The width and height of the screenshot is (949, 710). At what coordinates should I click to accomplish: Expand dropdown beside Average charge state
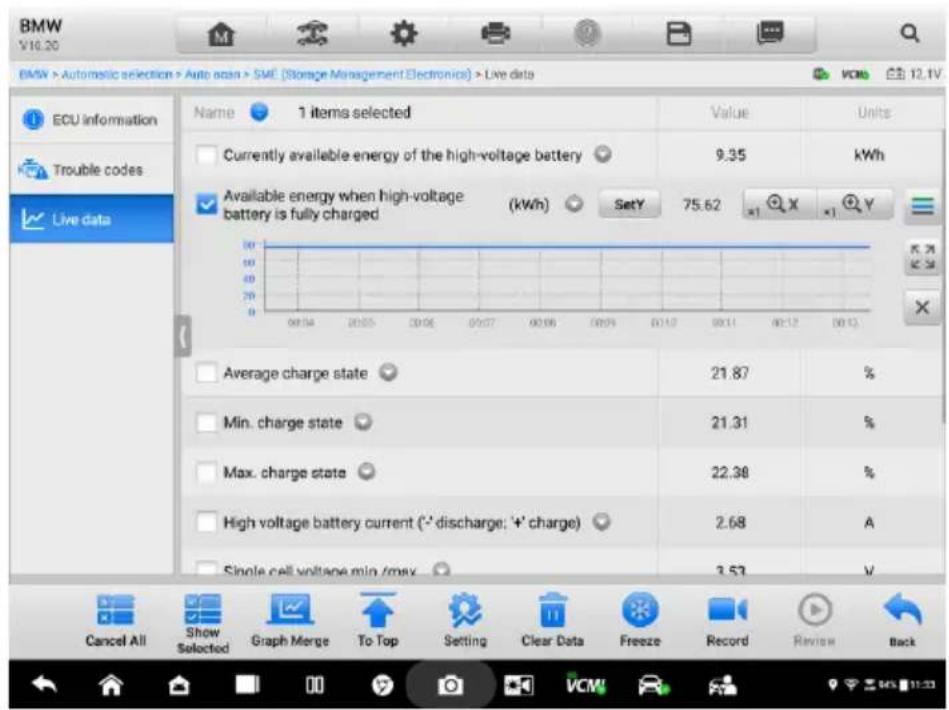pyautogui.click(x=388, y=372)
